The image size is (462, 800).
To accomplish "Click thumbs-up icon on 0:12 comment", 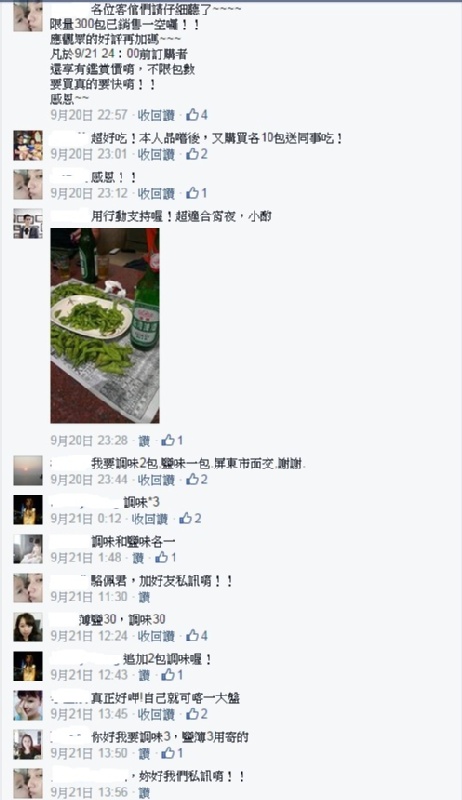I will coord(186,518).
